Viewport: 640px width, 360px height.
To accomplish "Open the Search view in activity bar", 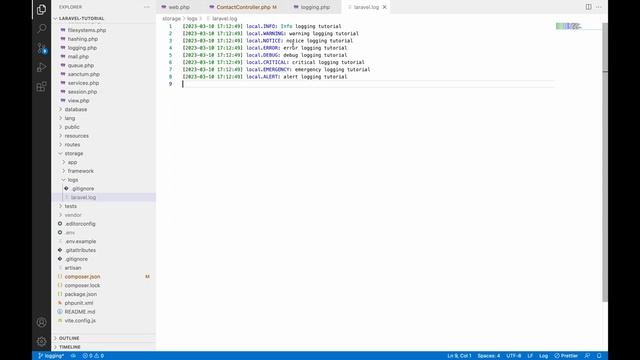I will 41,29.
